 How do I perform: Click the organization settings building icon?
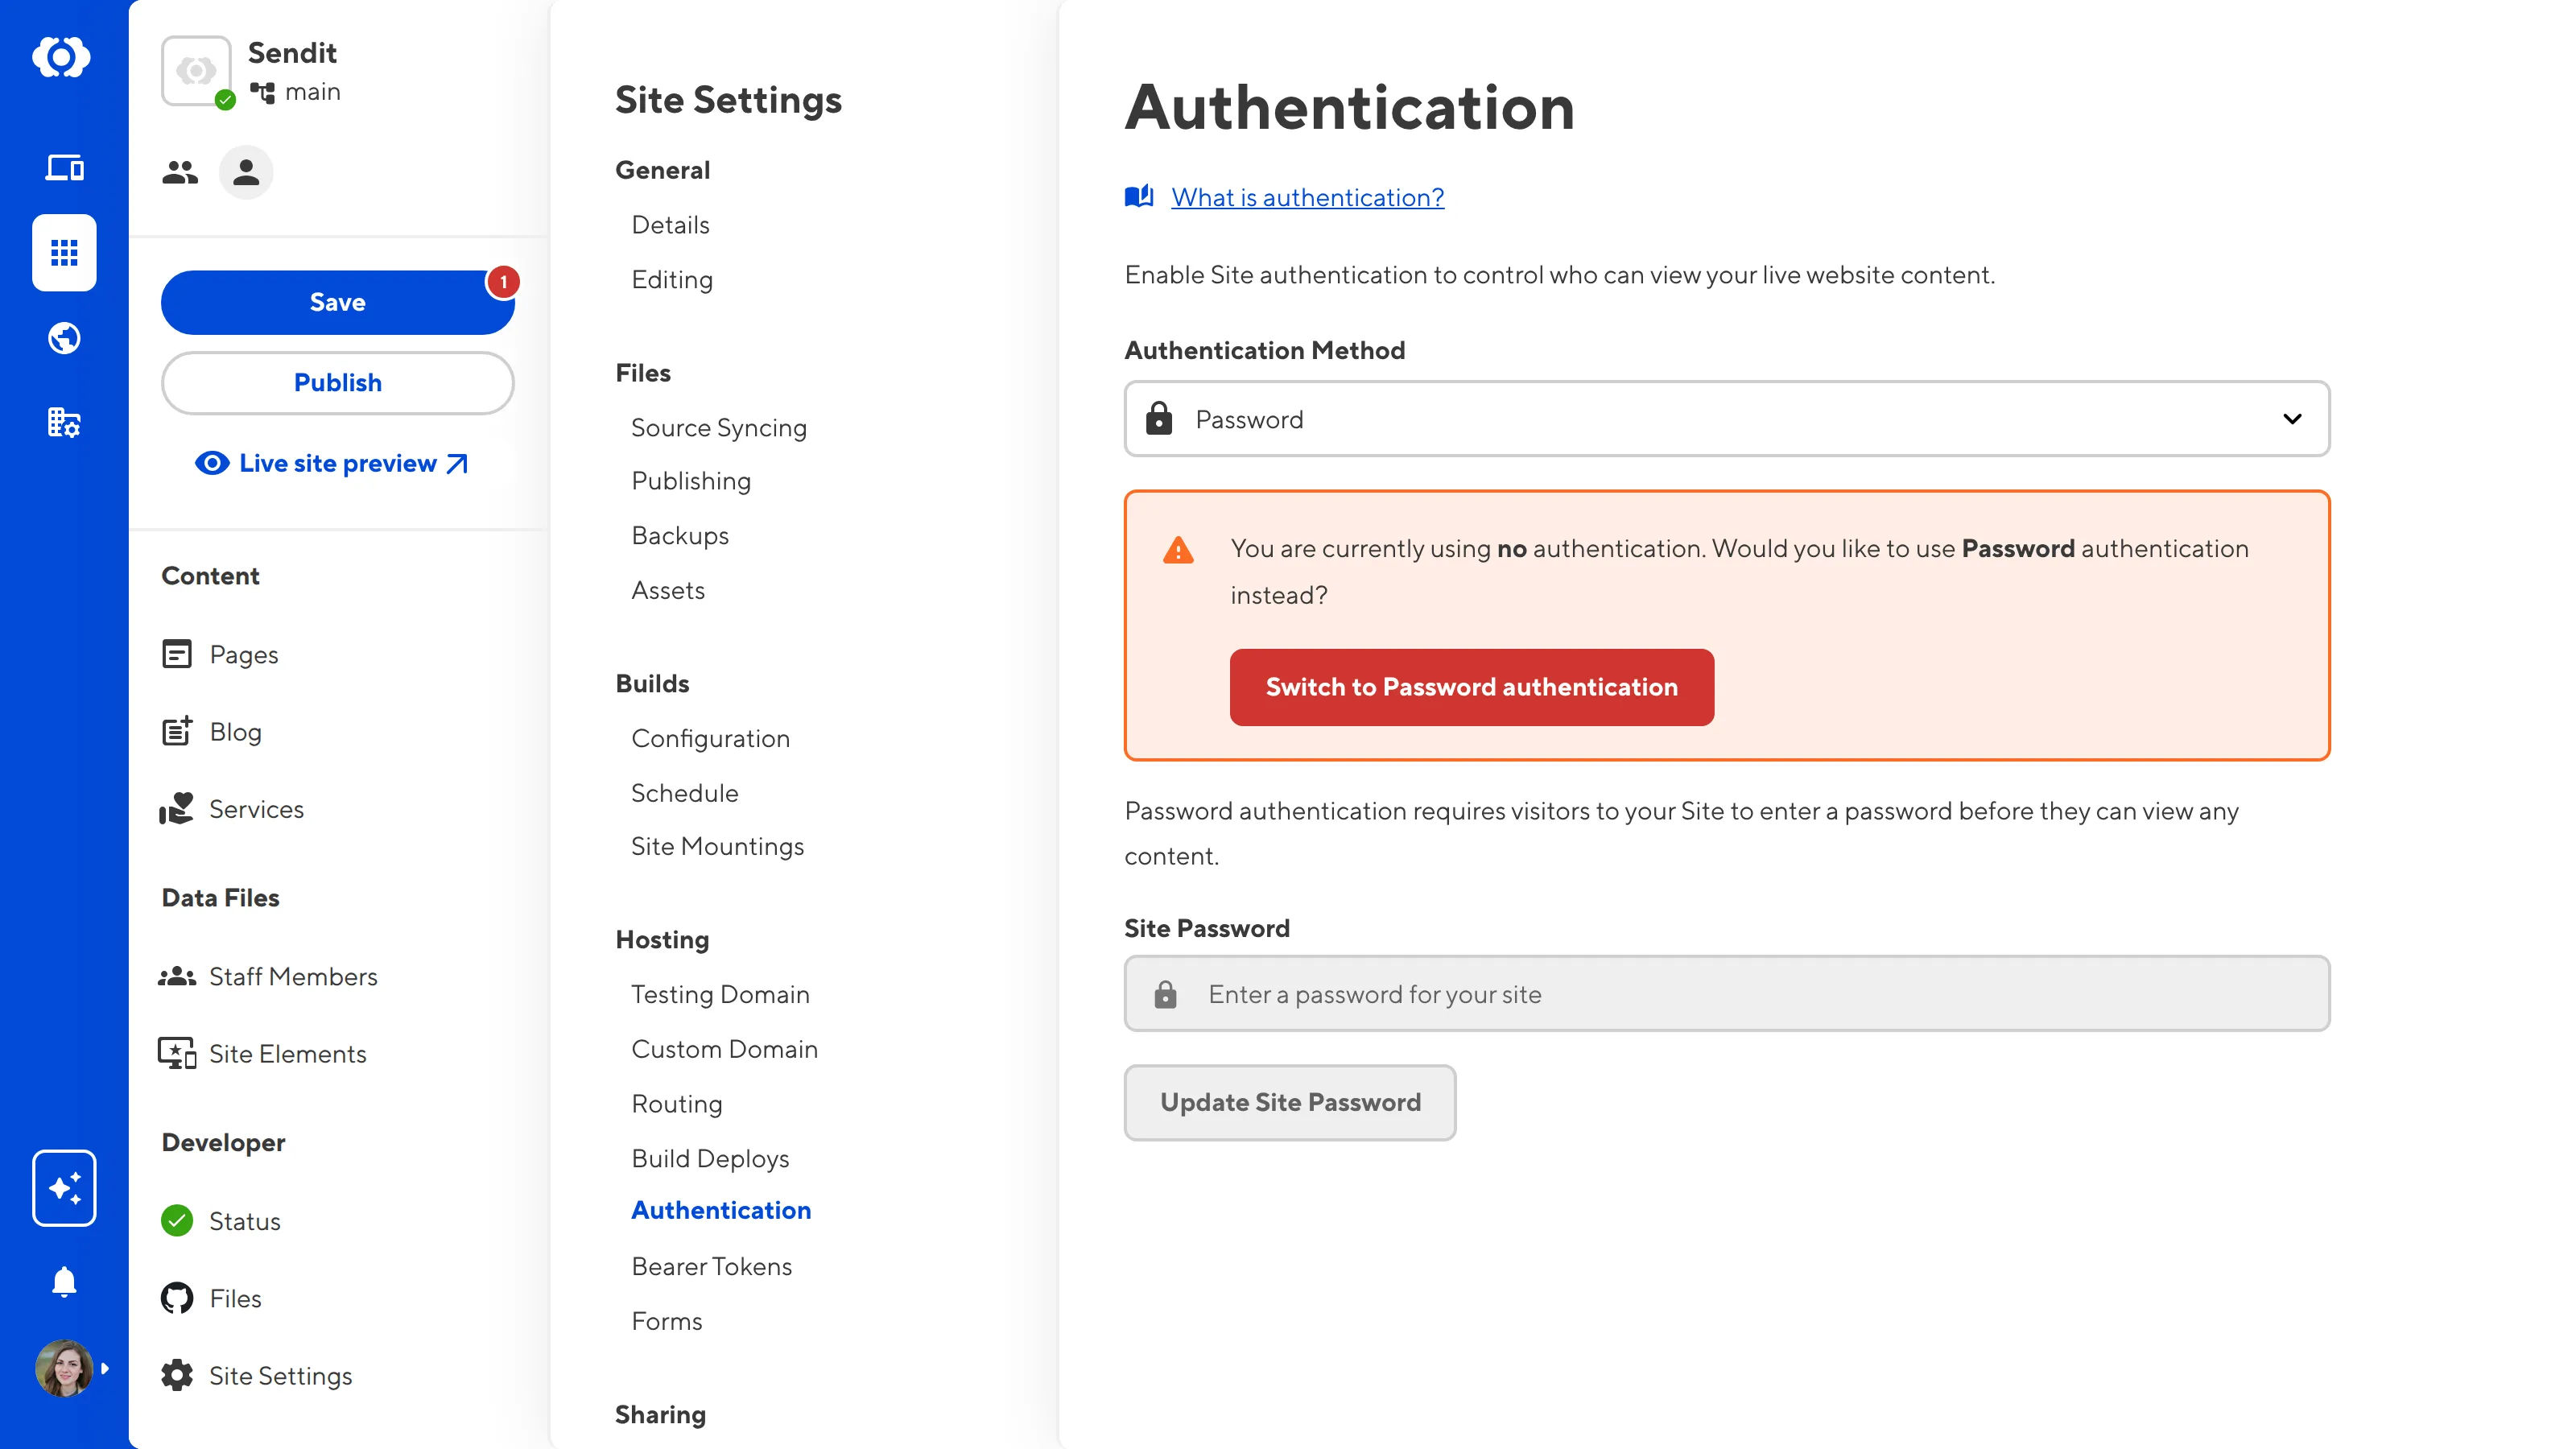64,423
